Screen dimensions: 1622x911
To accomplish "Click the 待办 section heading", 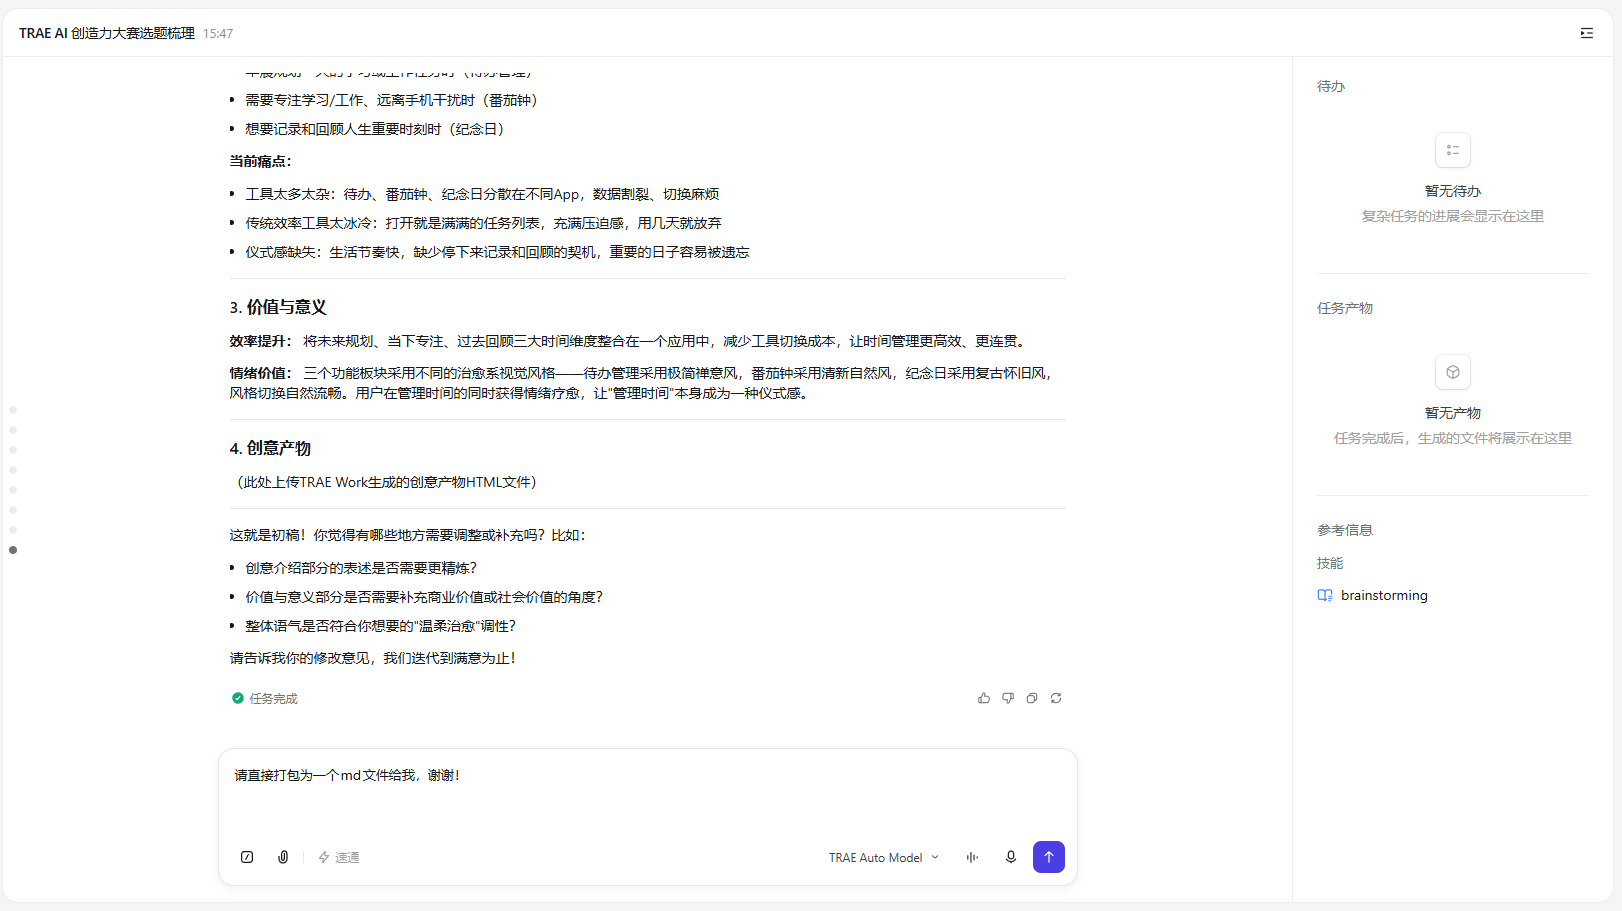I will [1331, 86].
